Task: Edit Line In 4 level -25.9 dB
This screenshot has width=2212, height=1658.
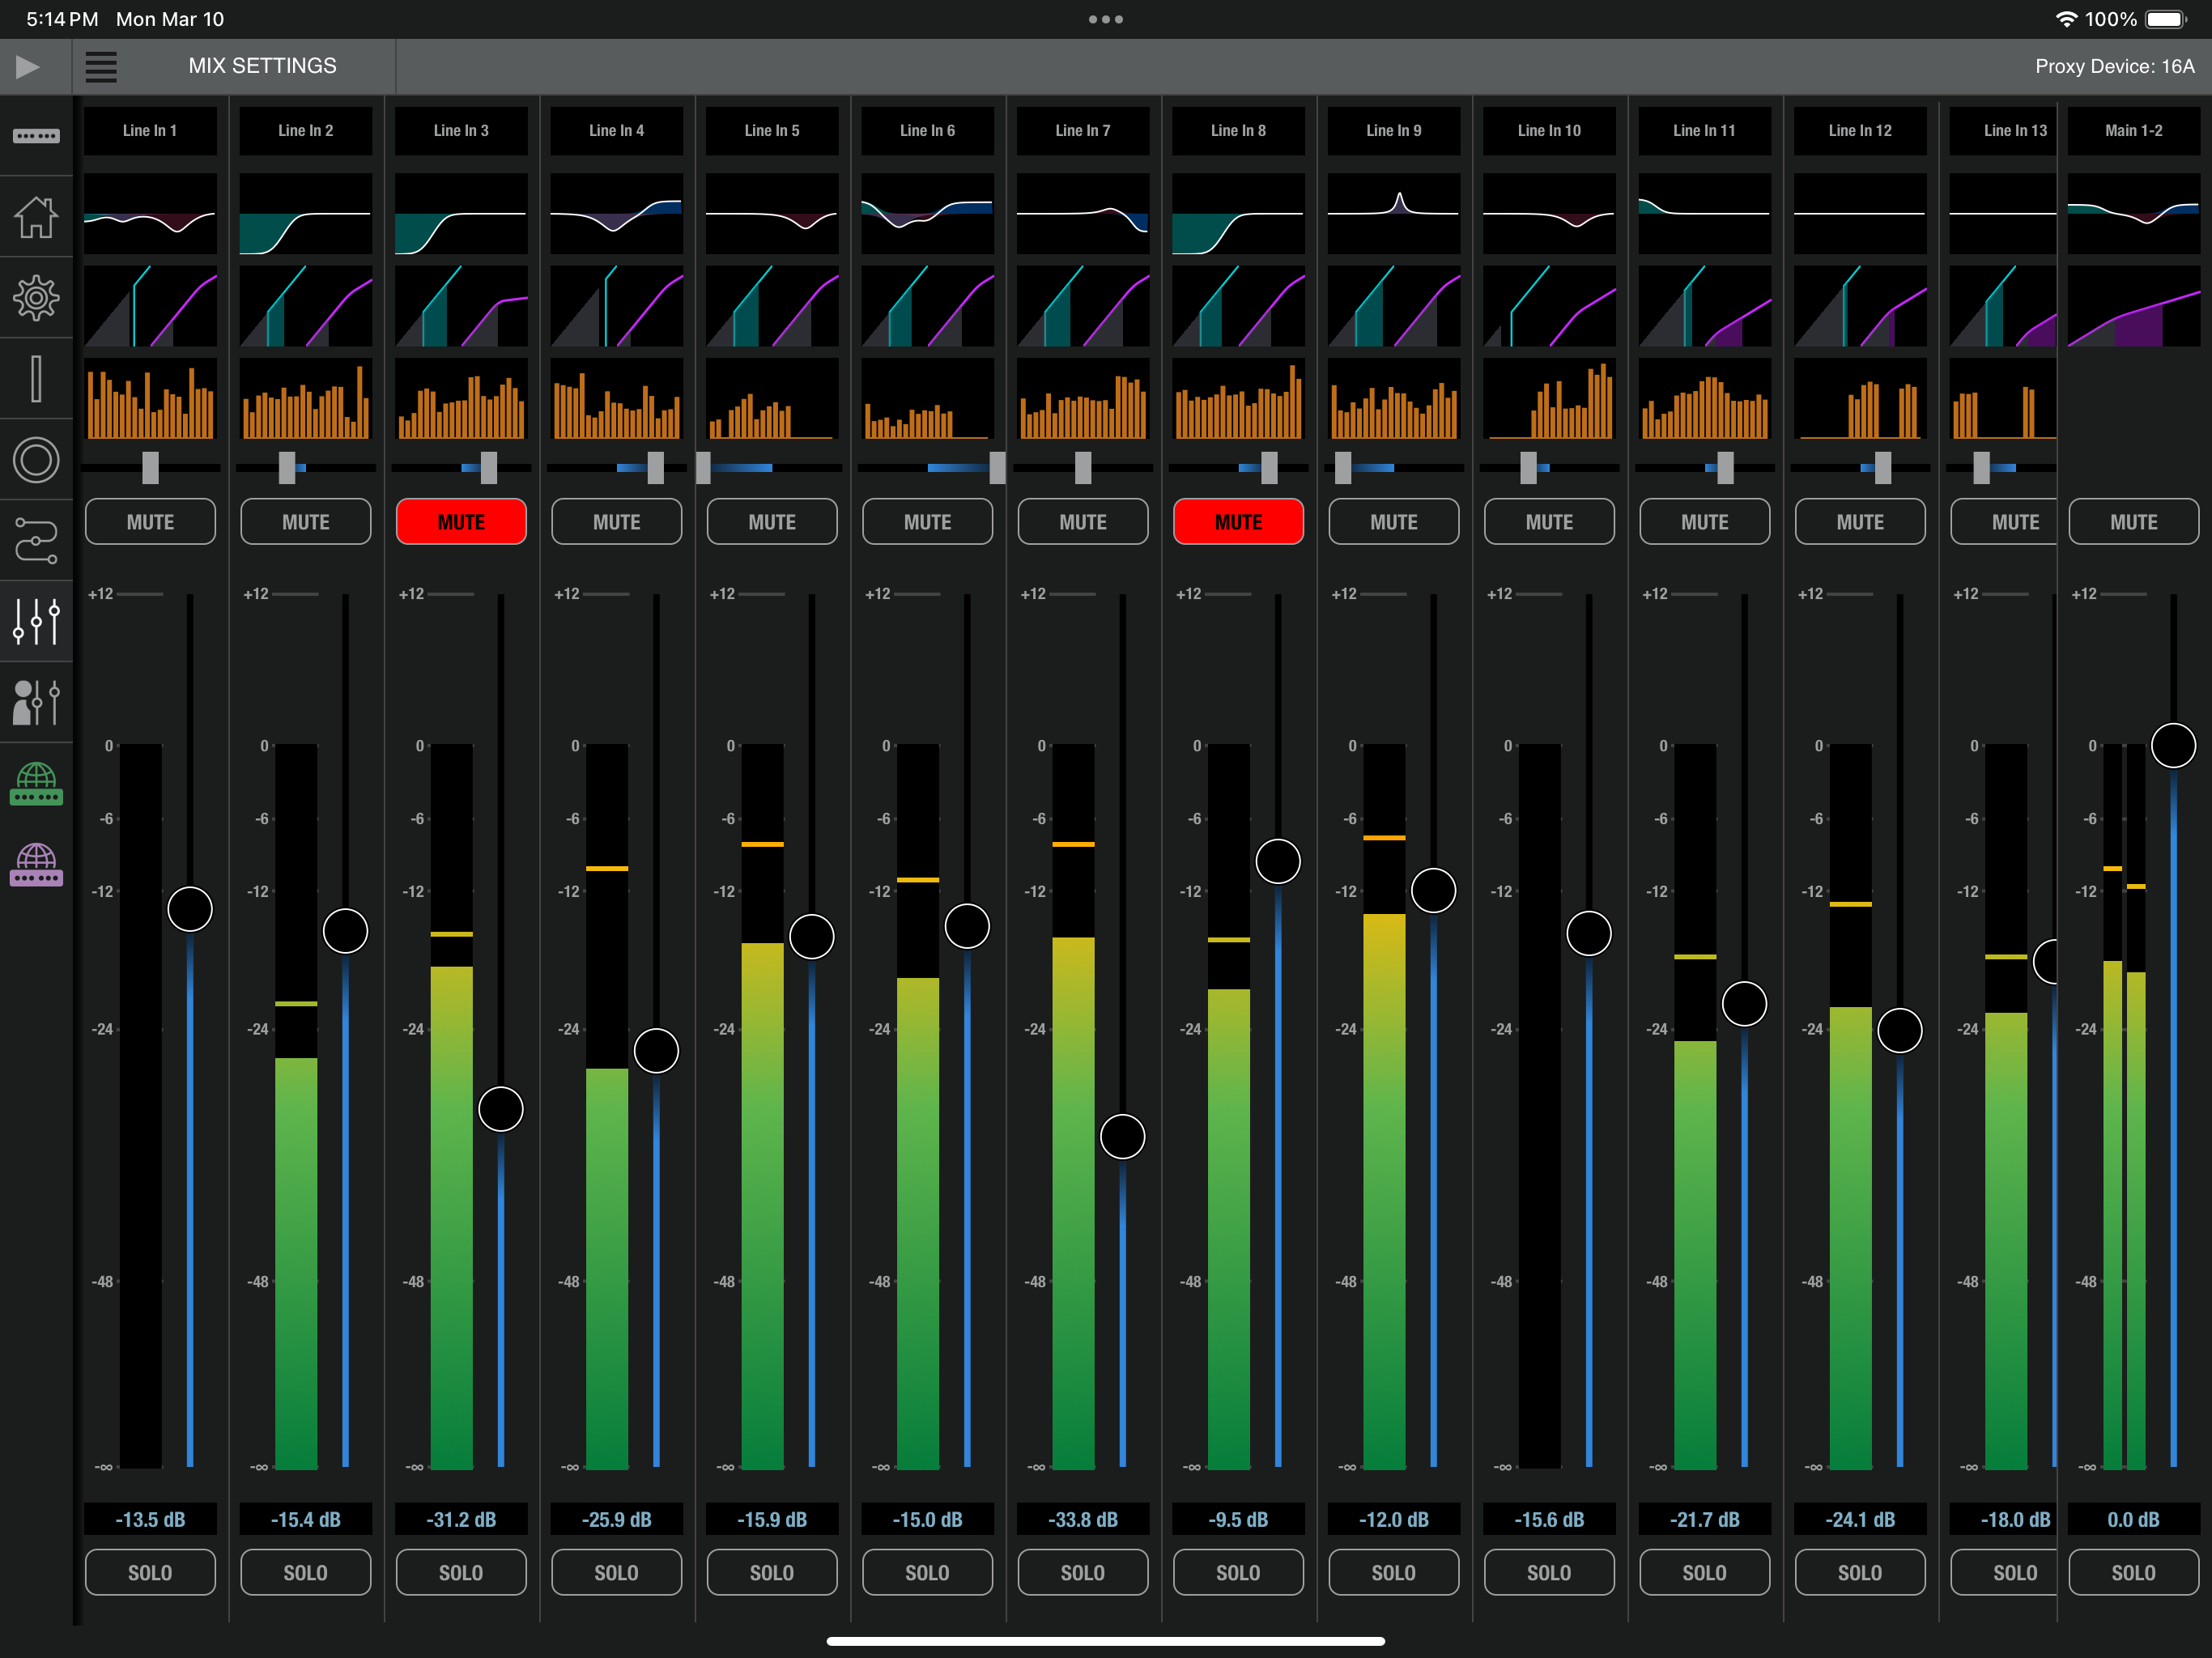Action: tap(617, 1519)
